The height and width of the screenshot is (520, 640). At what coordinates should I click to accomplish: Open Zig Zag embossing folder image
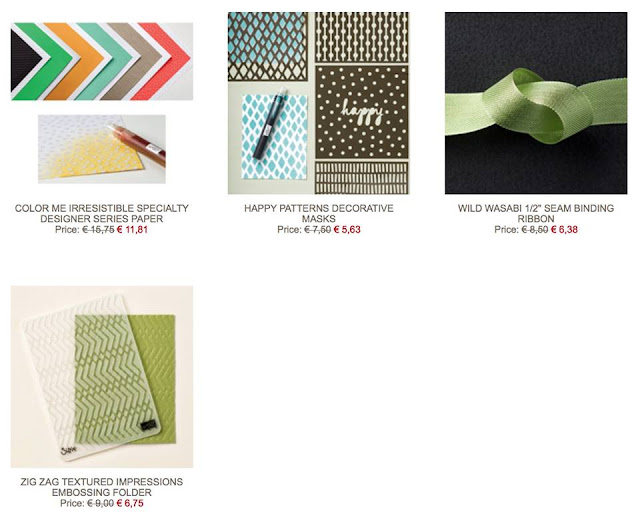coord(102,377)
